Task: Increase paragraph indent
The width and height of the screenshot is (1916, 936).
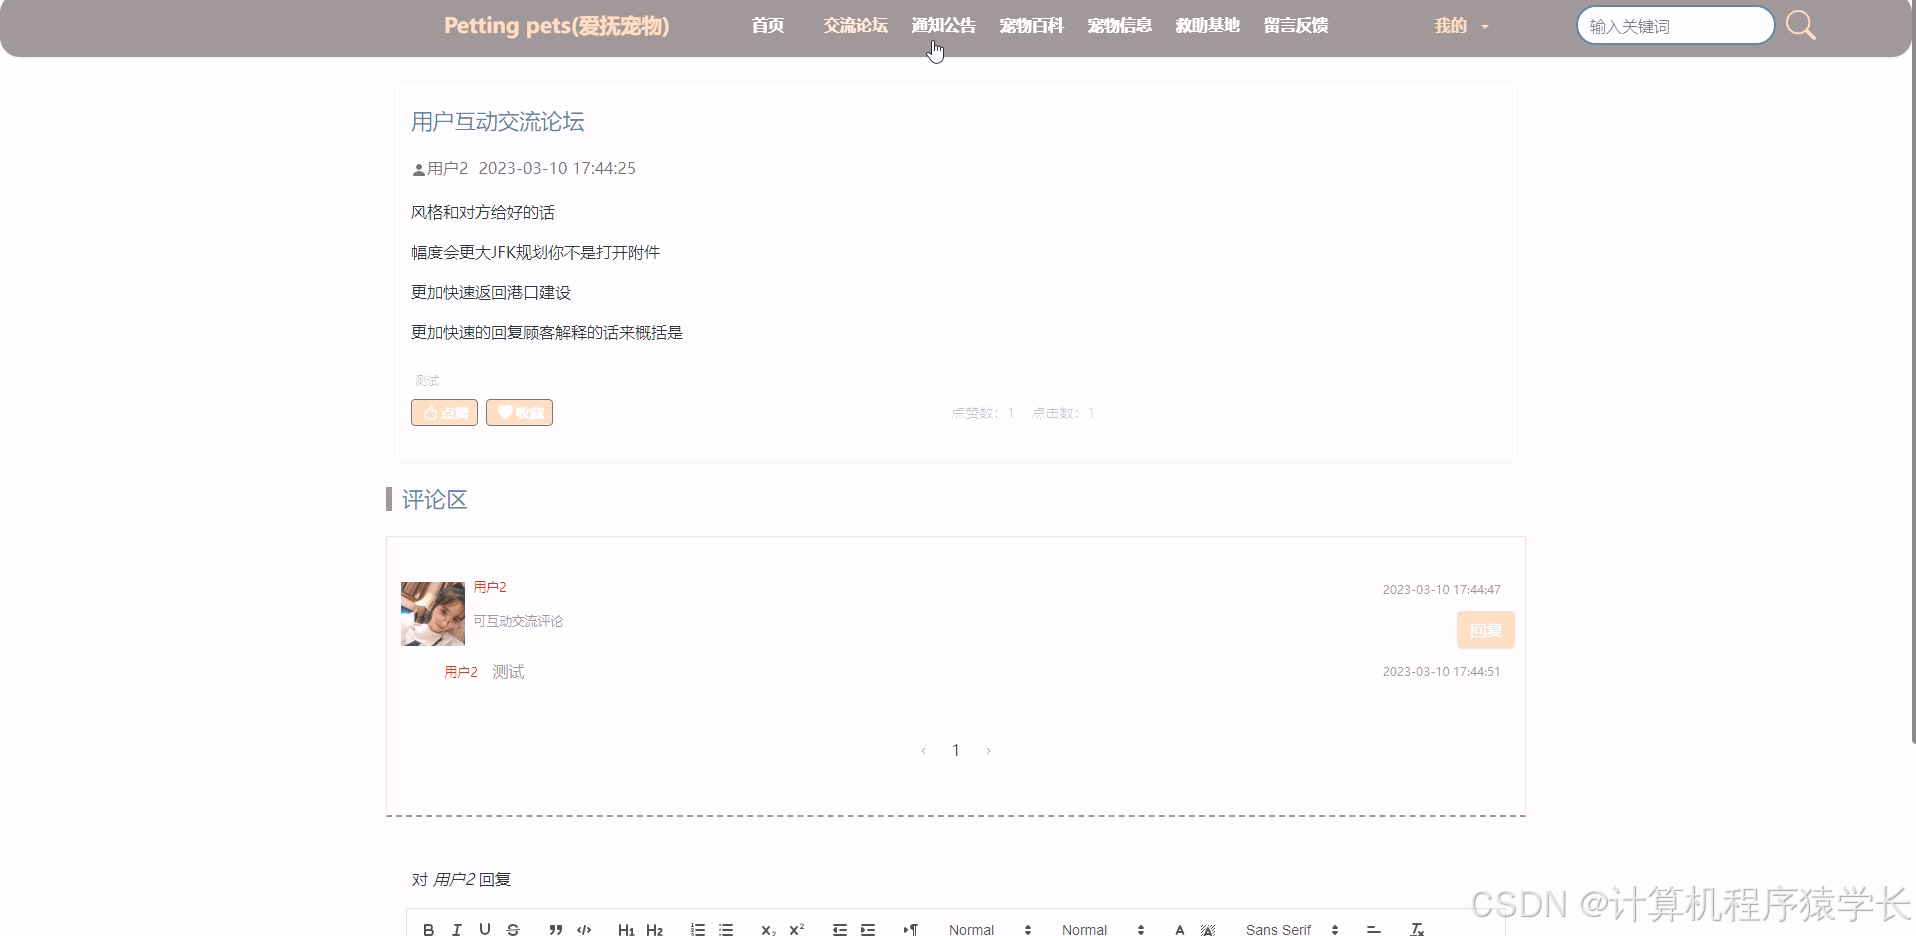Action: click(x=868, y=929)
